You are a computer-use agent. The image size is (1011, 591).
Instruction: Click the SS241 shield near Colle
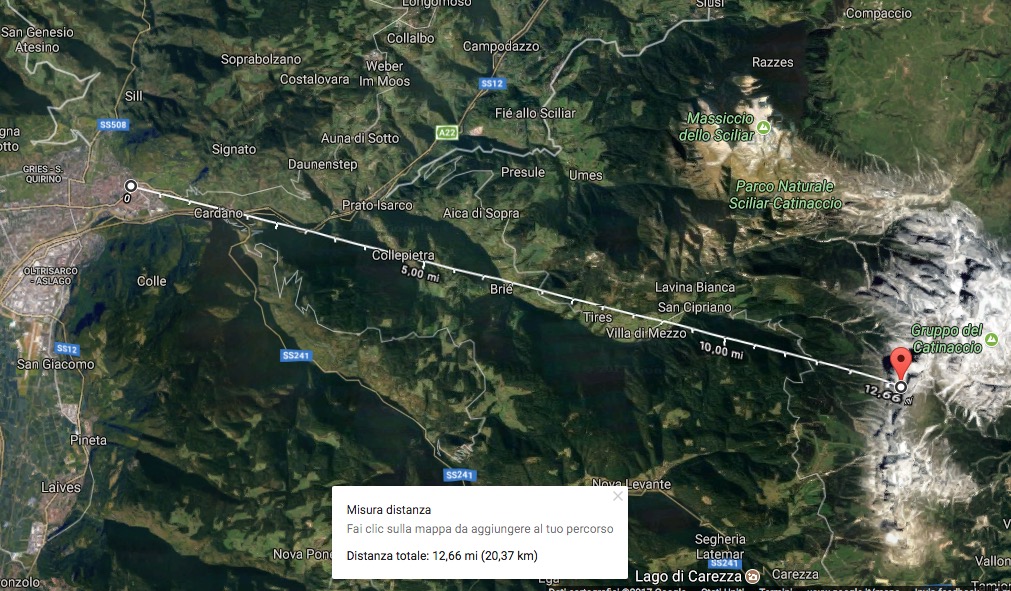point(296,356)
